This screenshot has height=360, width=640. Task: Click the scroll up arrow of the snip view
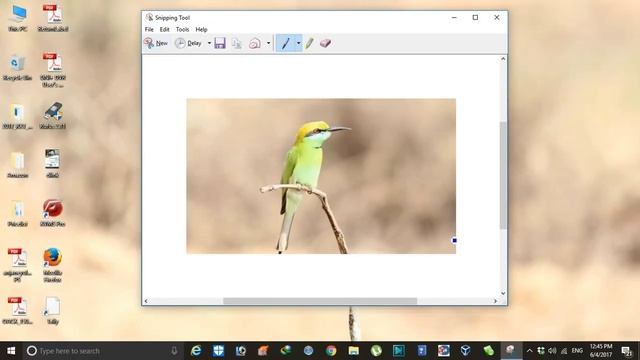503,59
